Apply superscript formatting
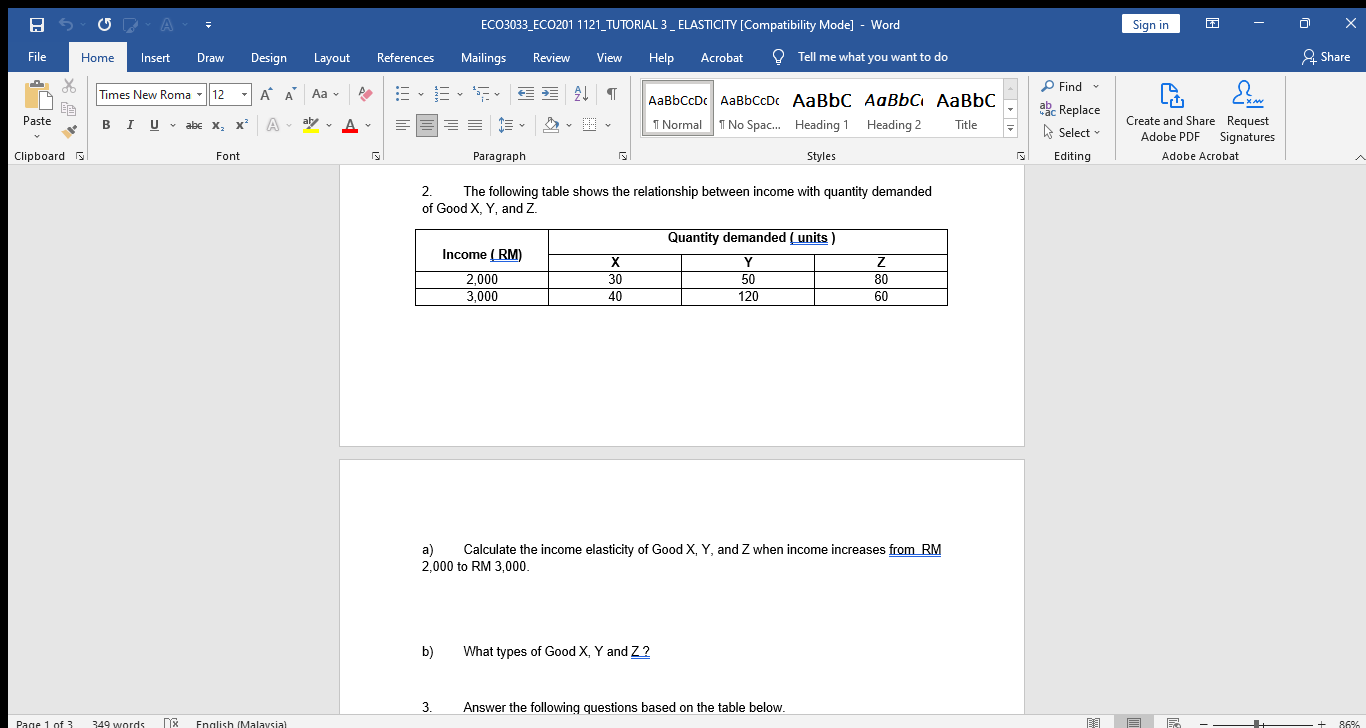The width and height of the screenshot is (1366, 728). click(x=241, y=125)
